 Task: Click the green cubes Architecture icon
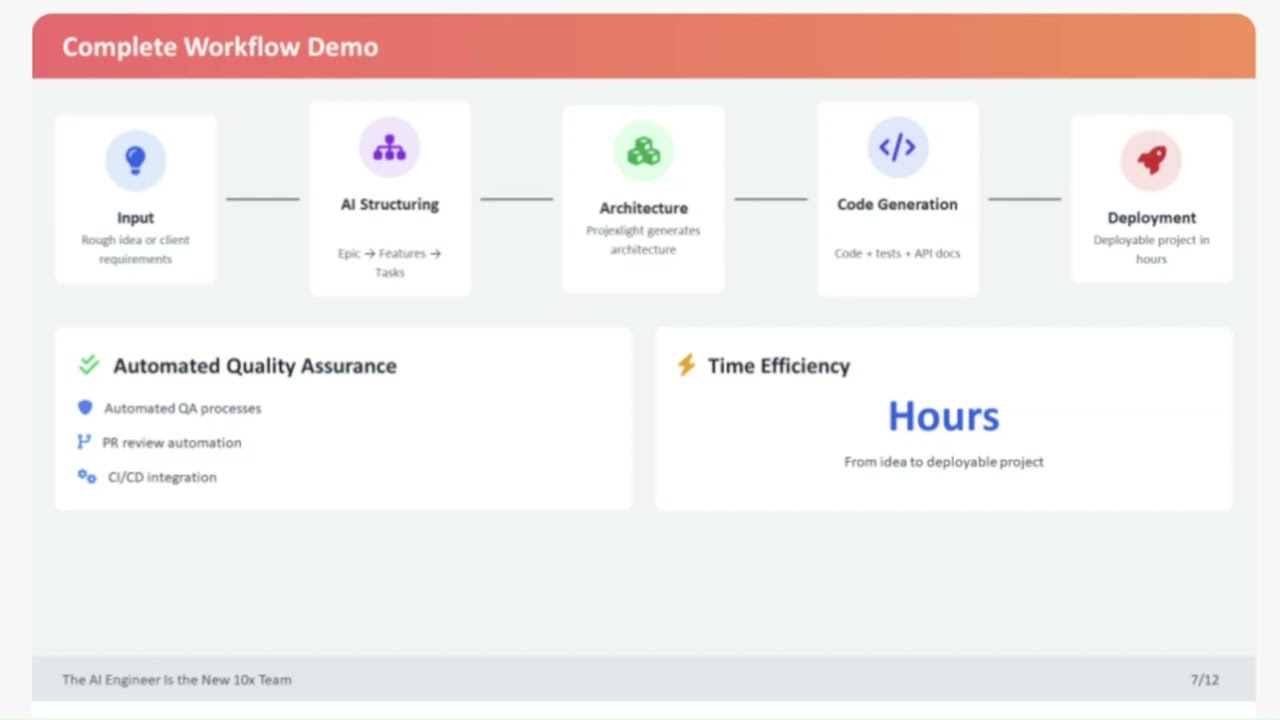643,152
